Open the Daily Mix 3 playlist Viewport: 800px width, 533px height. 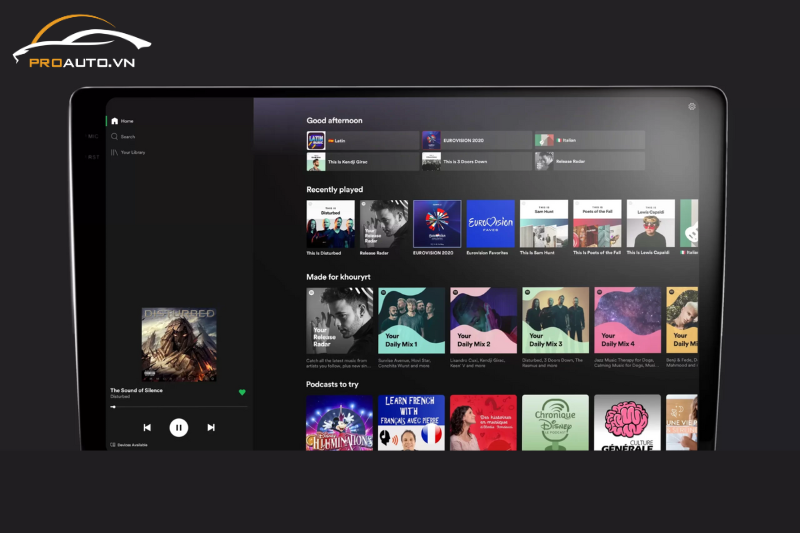555,321
